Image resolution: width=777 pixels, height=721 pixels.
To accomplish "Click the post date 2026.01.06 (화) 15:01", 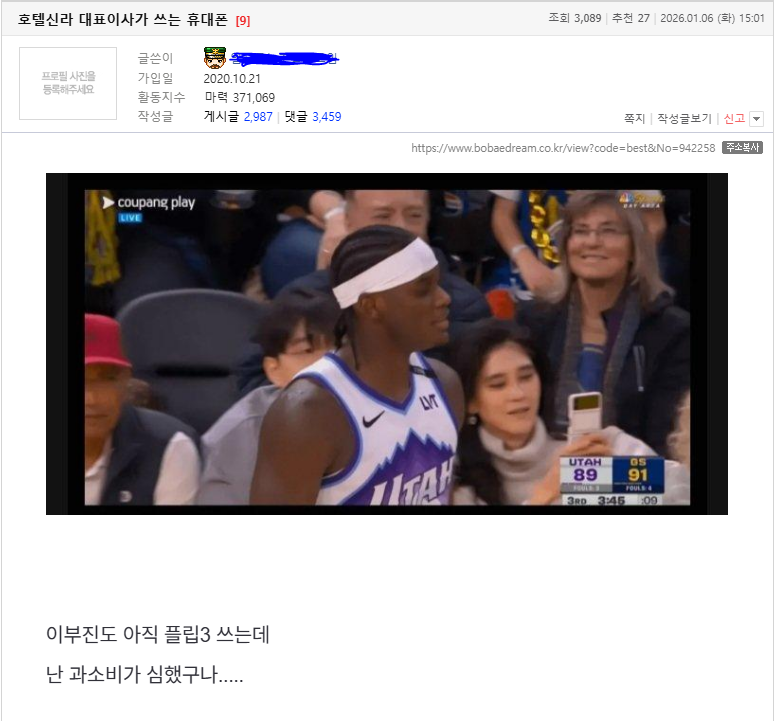I will [x=712, y=18].
